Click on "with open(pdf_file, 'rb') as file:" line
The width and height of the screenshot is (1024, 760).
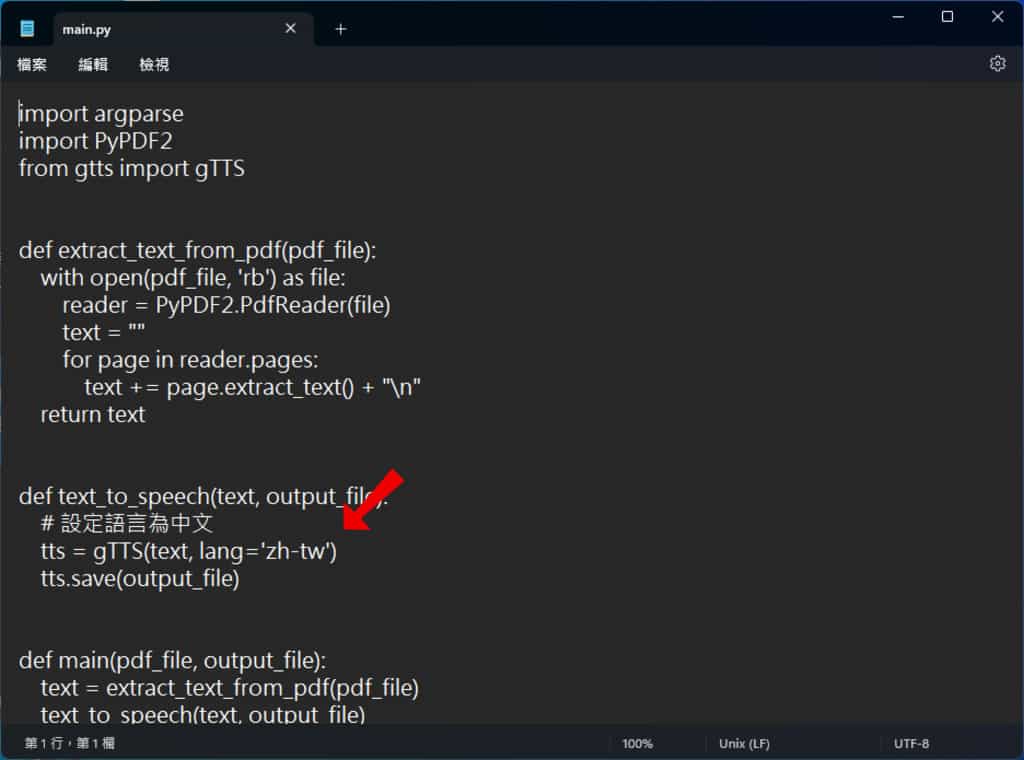[193, 277]
